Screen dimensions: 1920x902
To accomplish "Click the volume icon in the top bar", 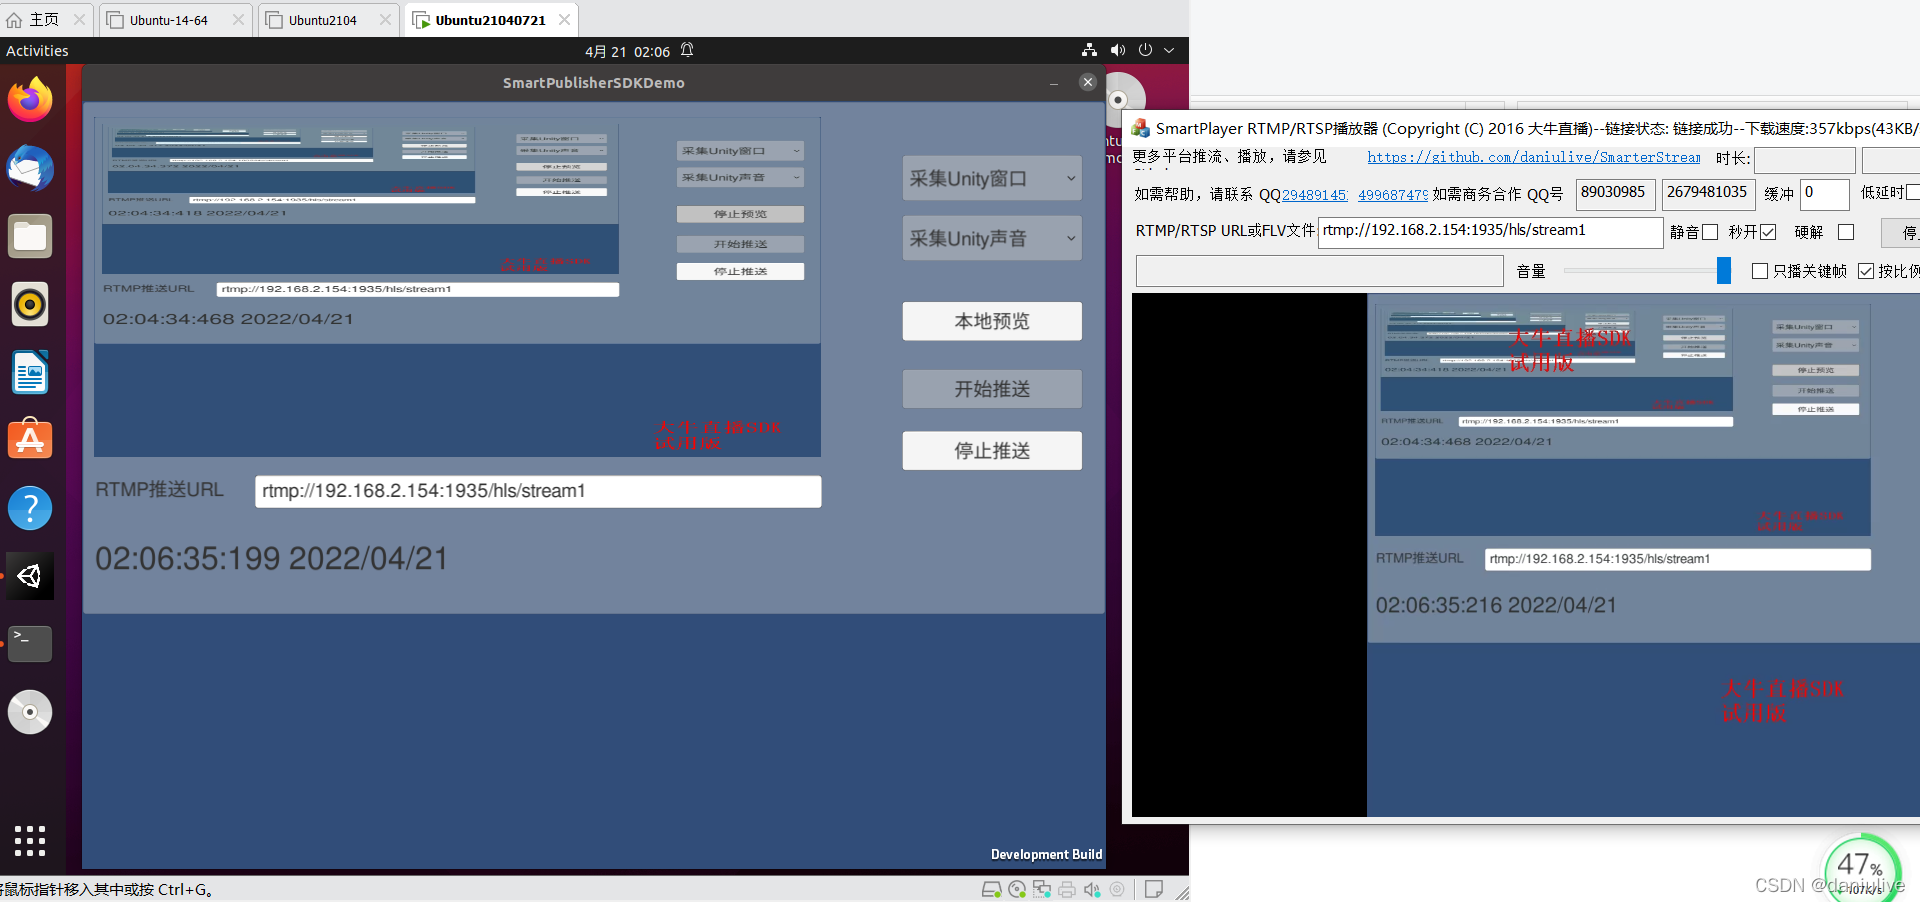I will 1117,50.
